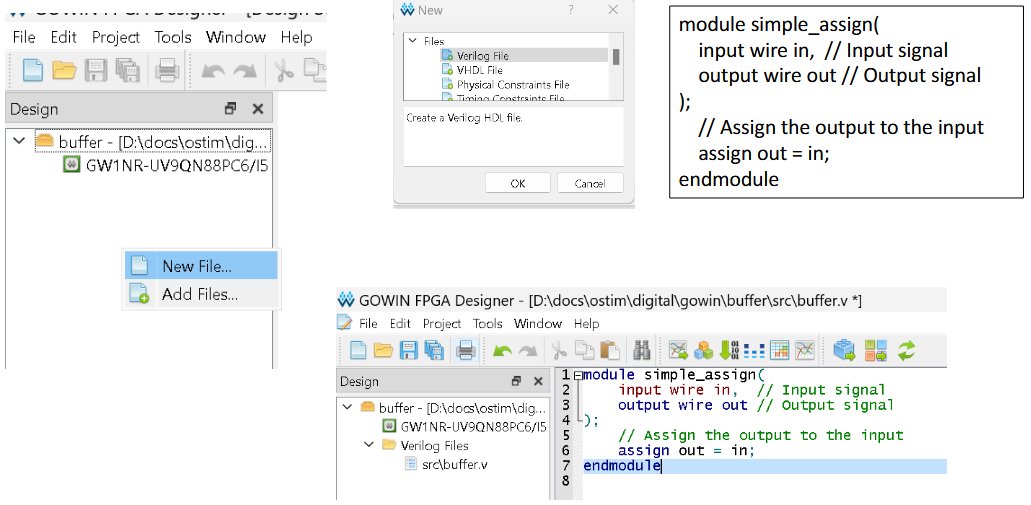The height and width of the screenshot is (505, 1031).
Task: Close Design panel in window with context menu
Action: tap(258, 109)
